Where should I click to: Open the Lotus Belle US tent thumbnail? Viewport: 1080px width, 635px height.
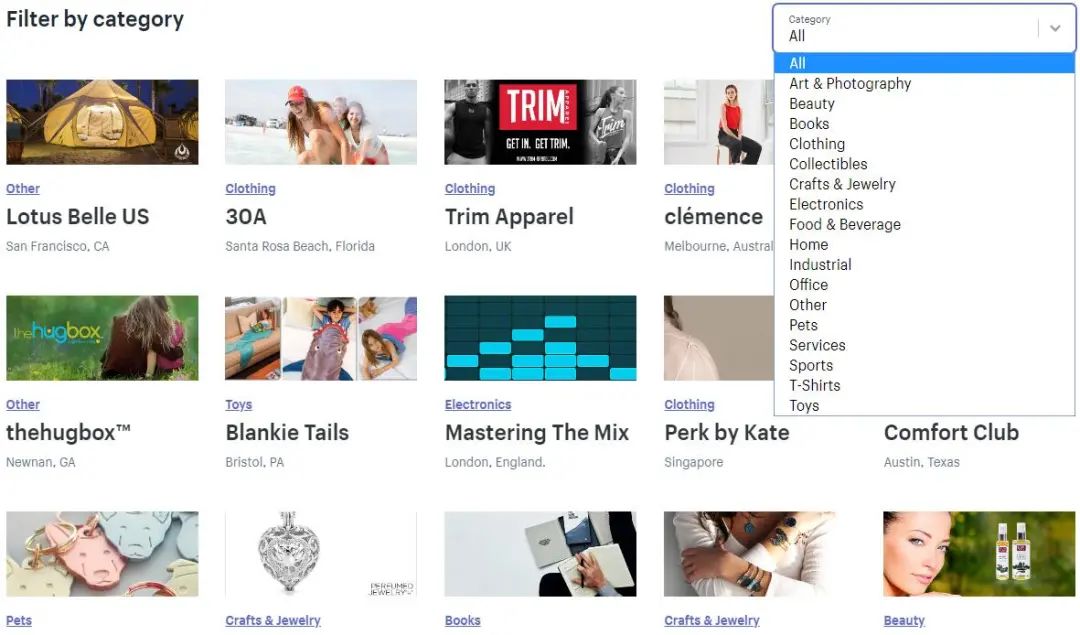[x=102, y=122]
